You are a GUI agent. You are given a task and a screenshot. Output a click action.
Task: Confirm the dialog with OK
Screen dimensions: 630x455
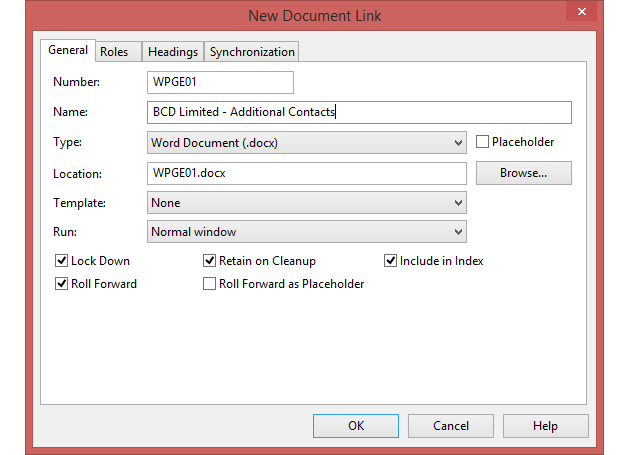(355, 426)
